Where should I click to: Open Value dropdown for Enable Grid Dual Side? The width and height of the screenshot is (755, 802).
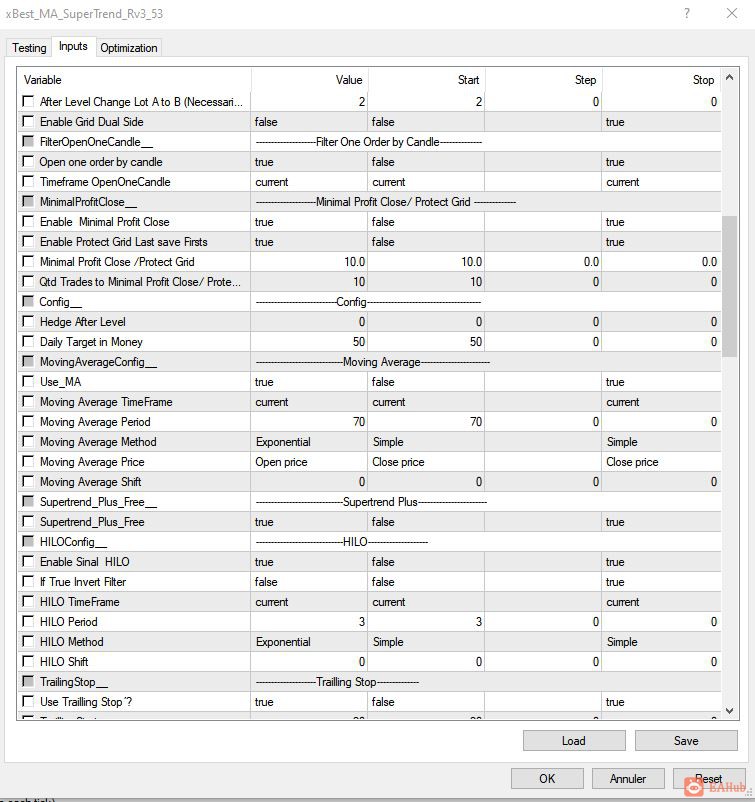[309, 122]
